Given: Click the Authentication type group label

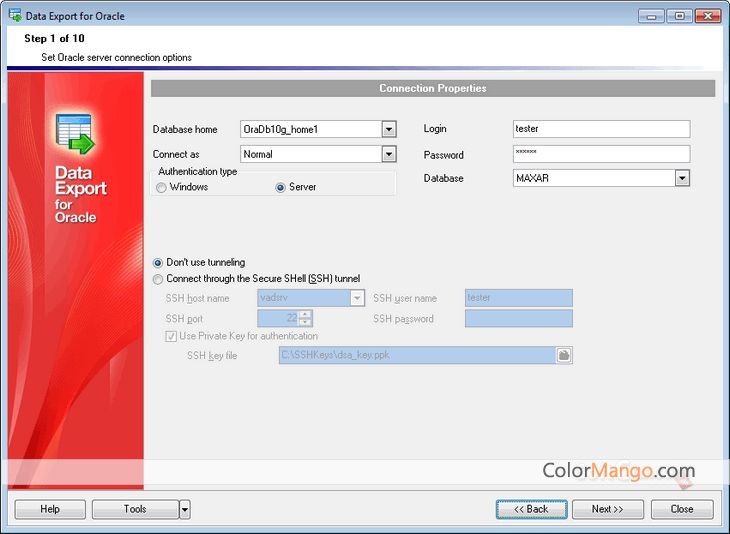Looking at the screenshot, I should (x=198, y=171).
